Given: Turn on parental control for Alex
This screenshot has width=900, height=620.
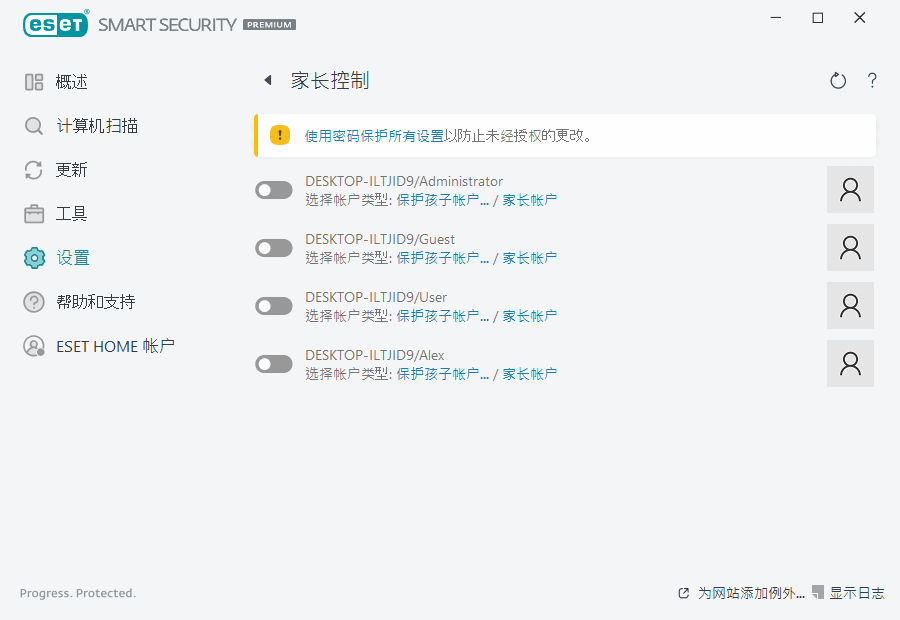Looking at the screenshot, I should click(x=274, y=364).
